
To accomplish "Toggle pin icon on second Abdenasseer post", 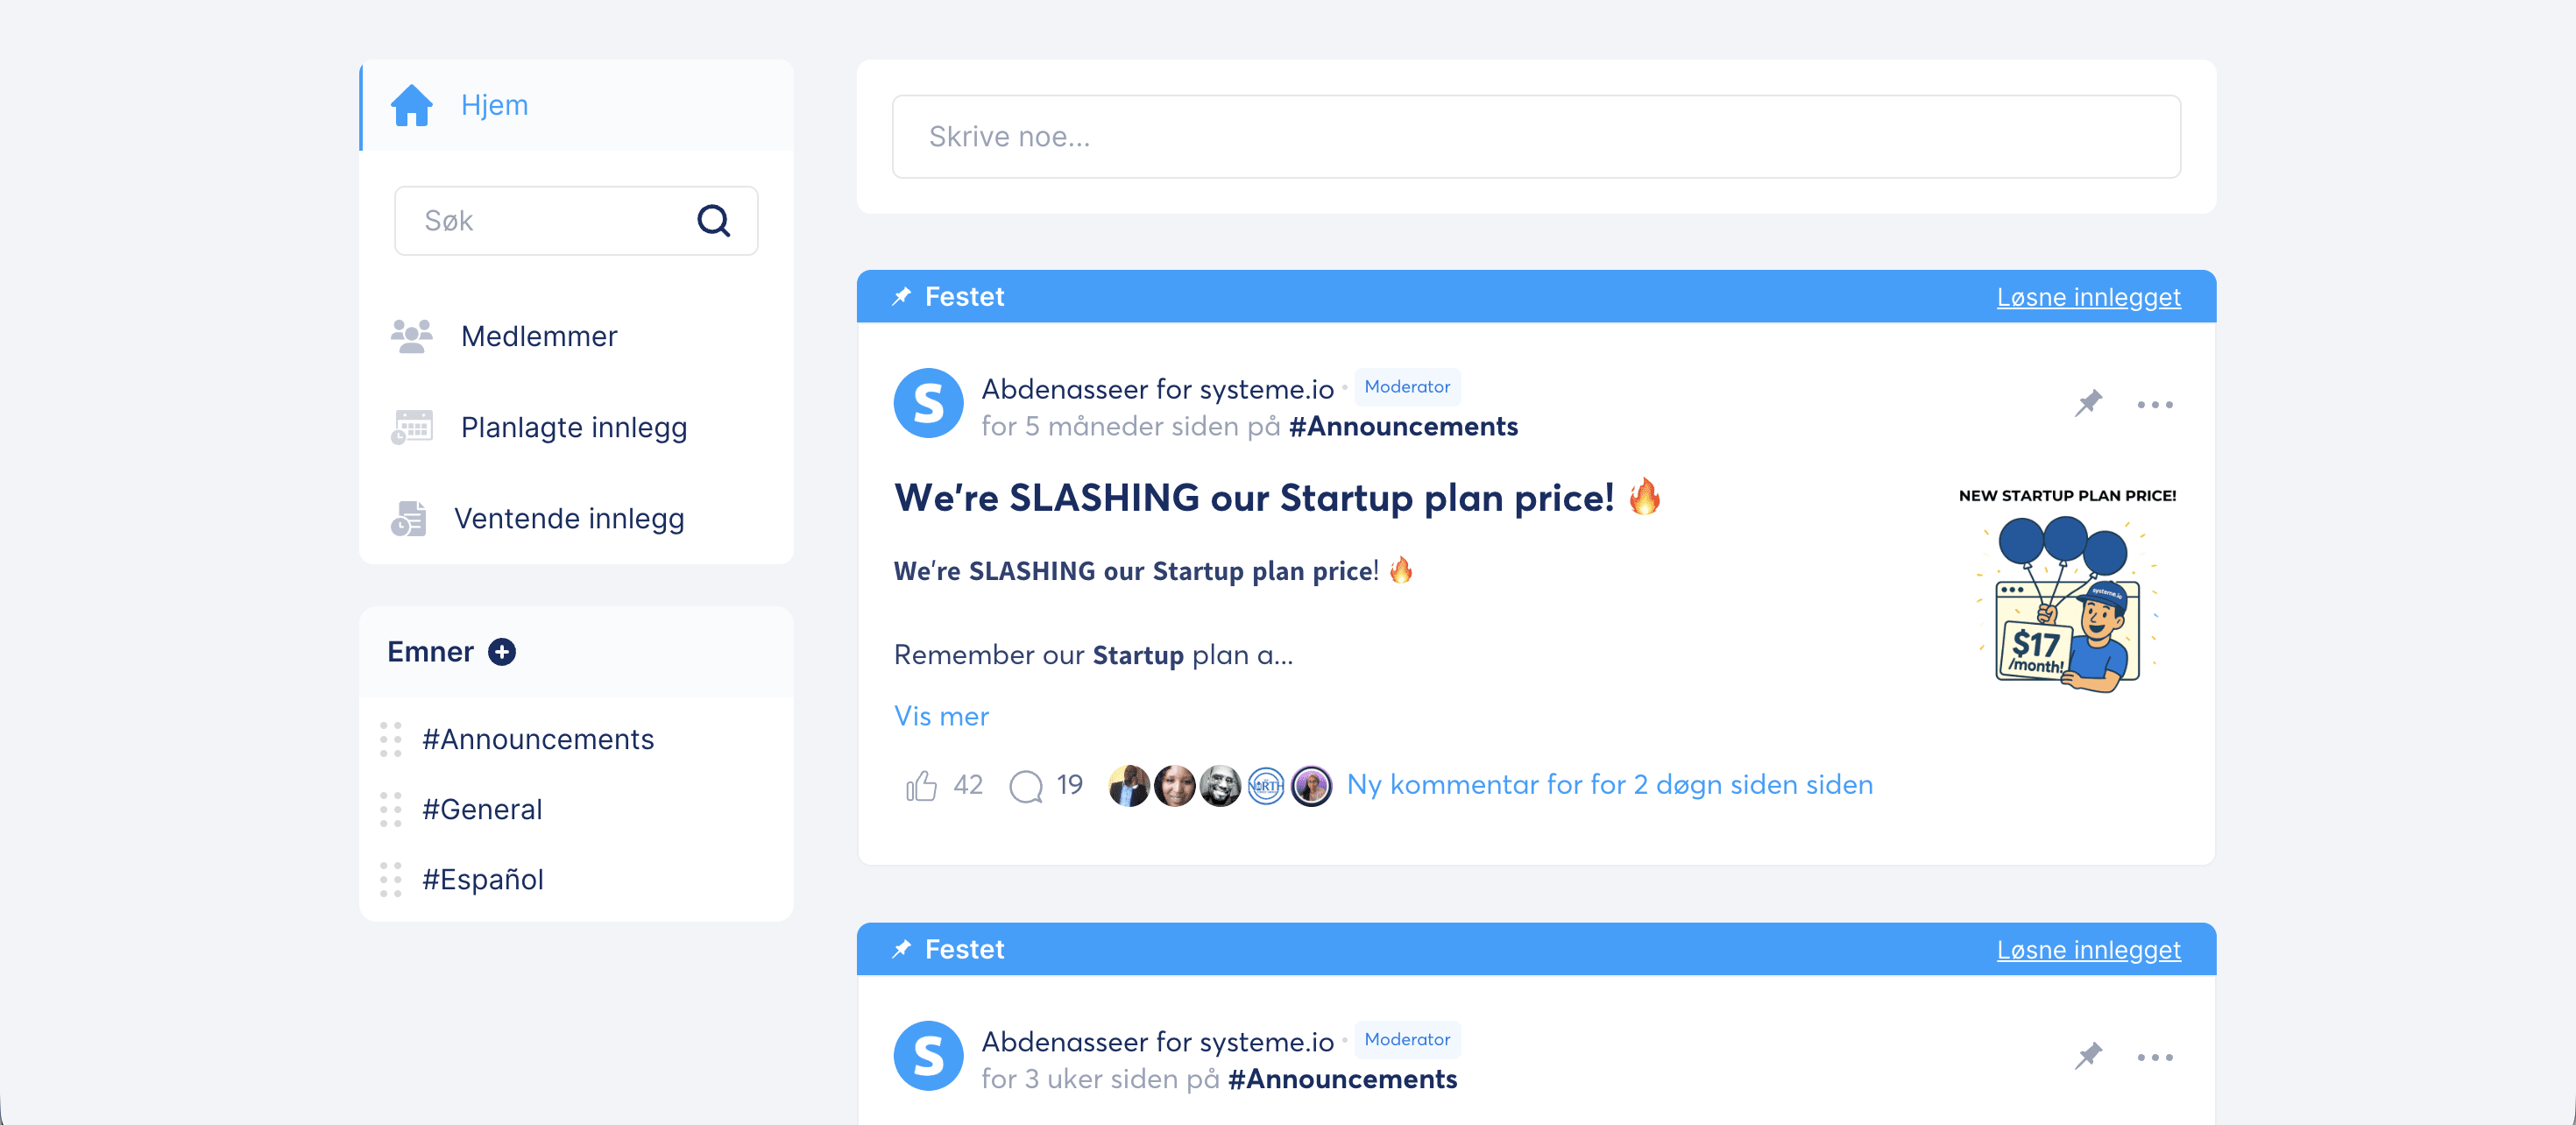I will pyautogui.click(x=2088, y=1057).
